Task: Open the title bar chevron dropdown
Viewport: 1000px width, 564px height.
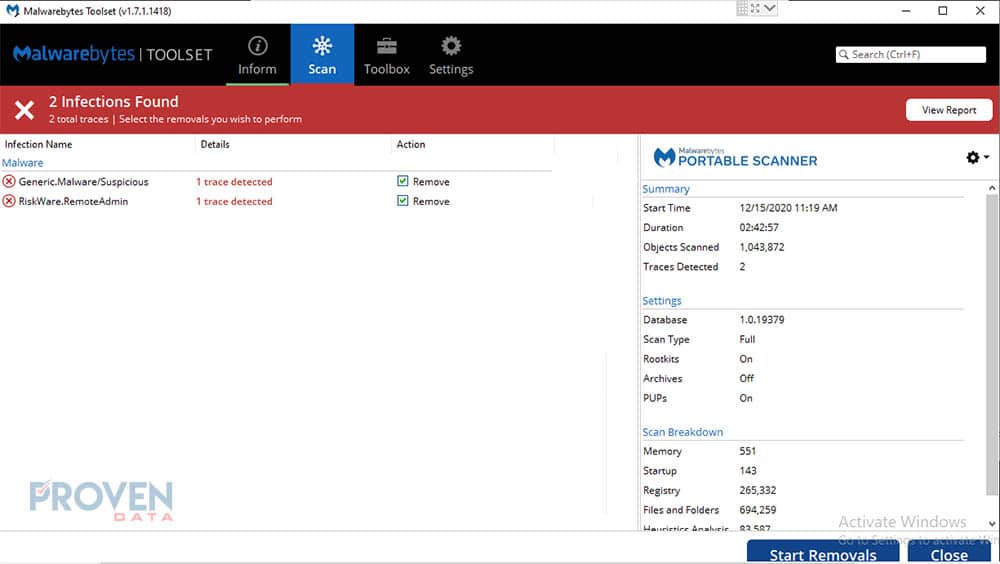Action: click(770, 8)
